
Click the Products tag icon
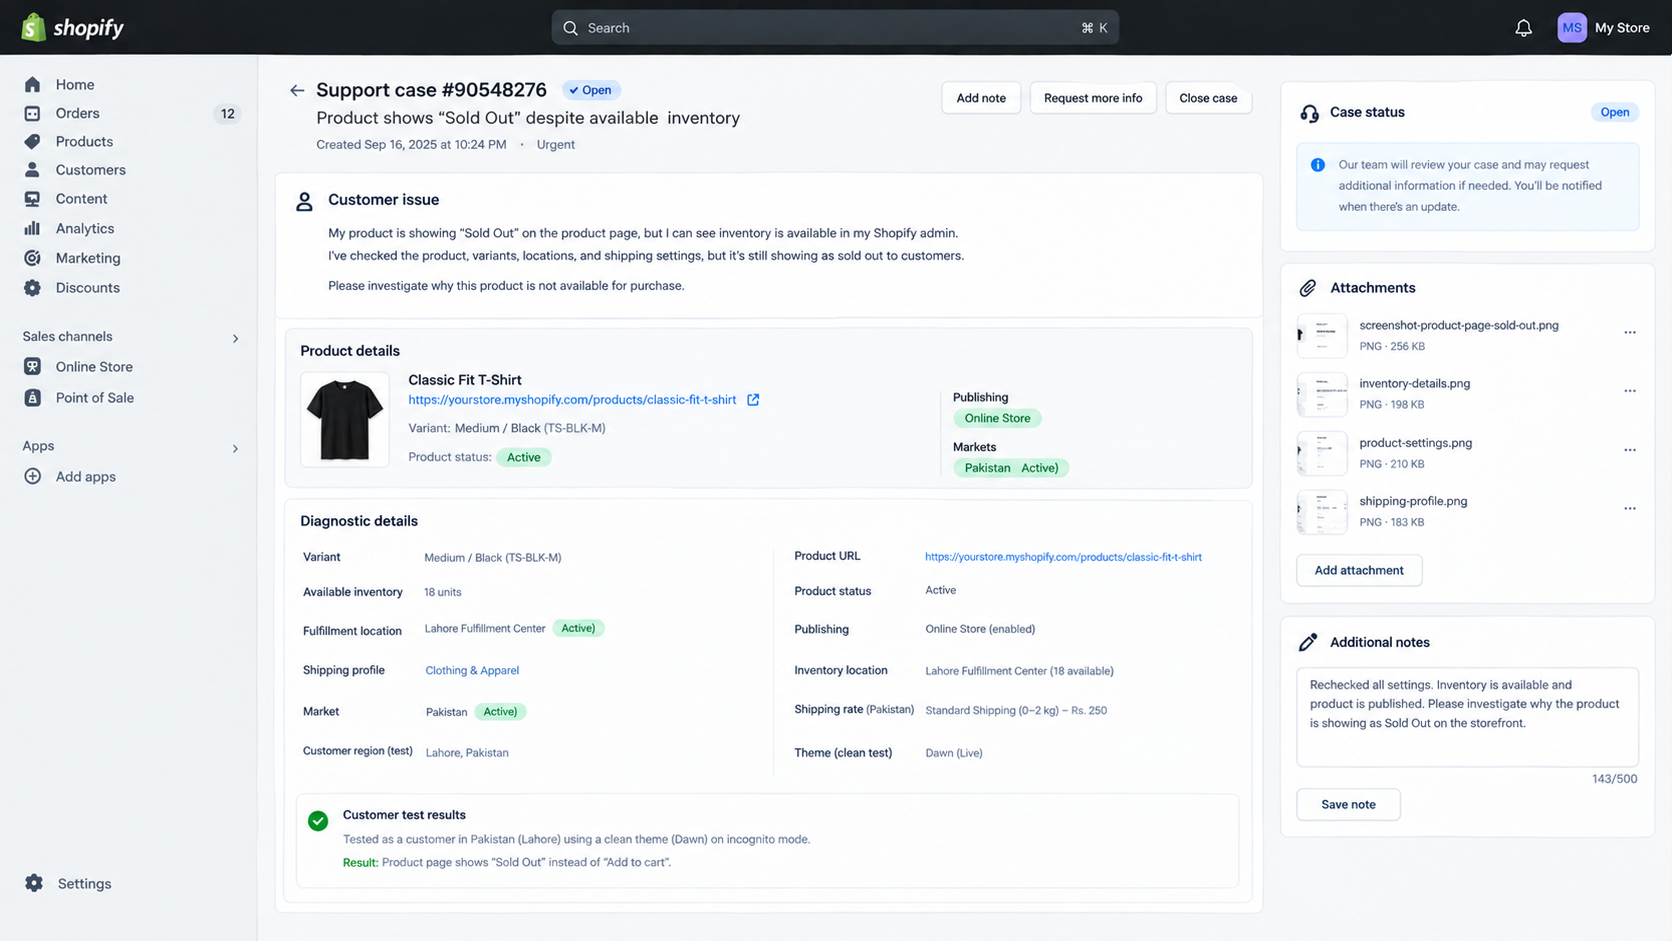click(x=33, y=142)
